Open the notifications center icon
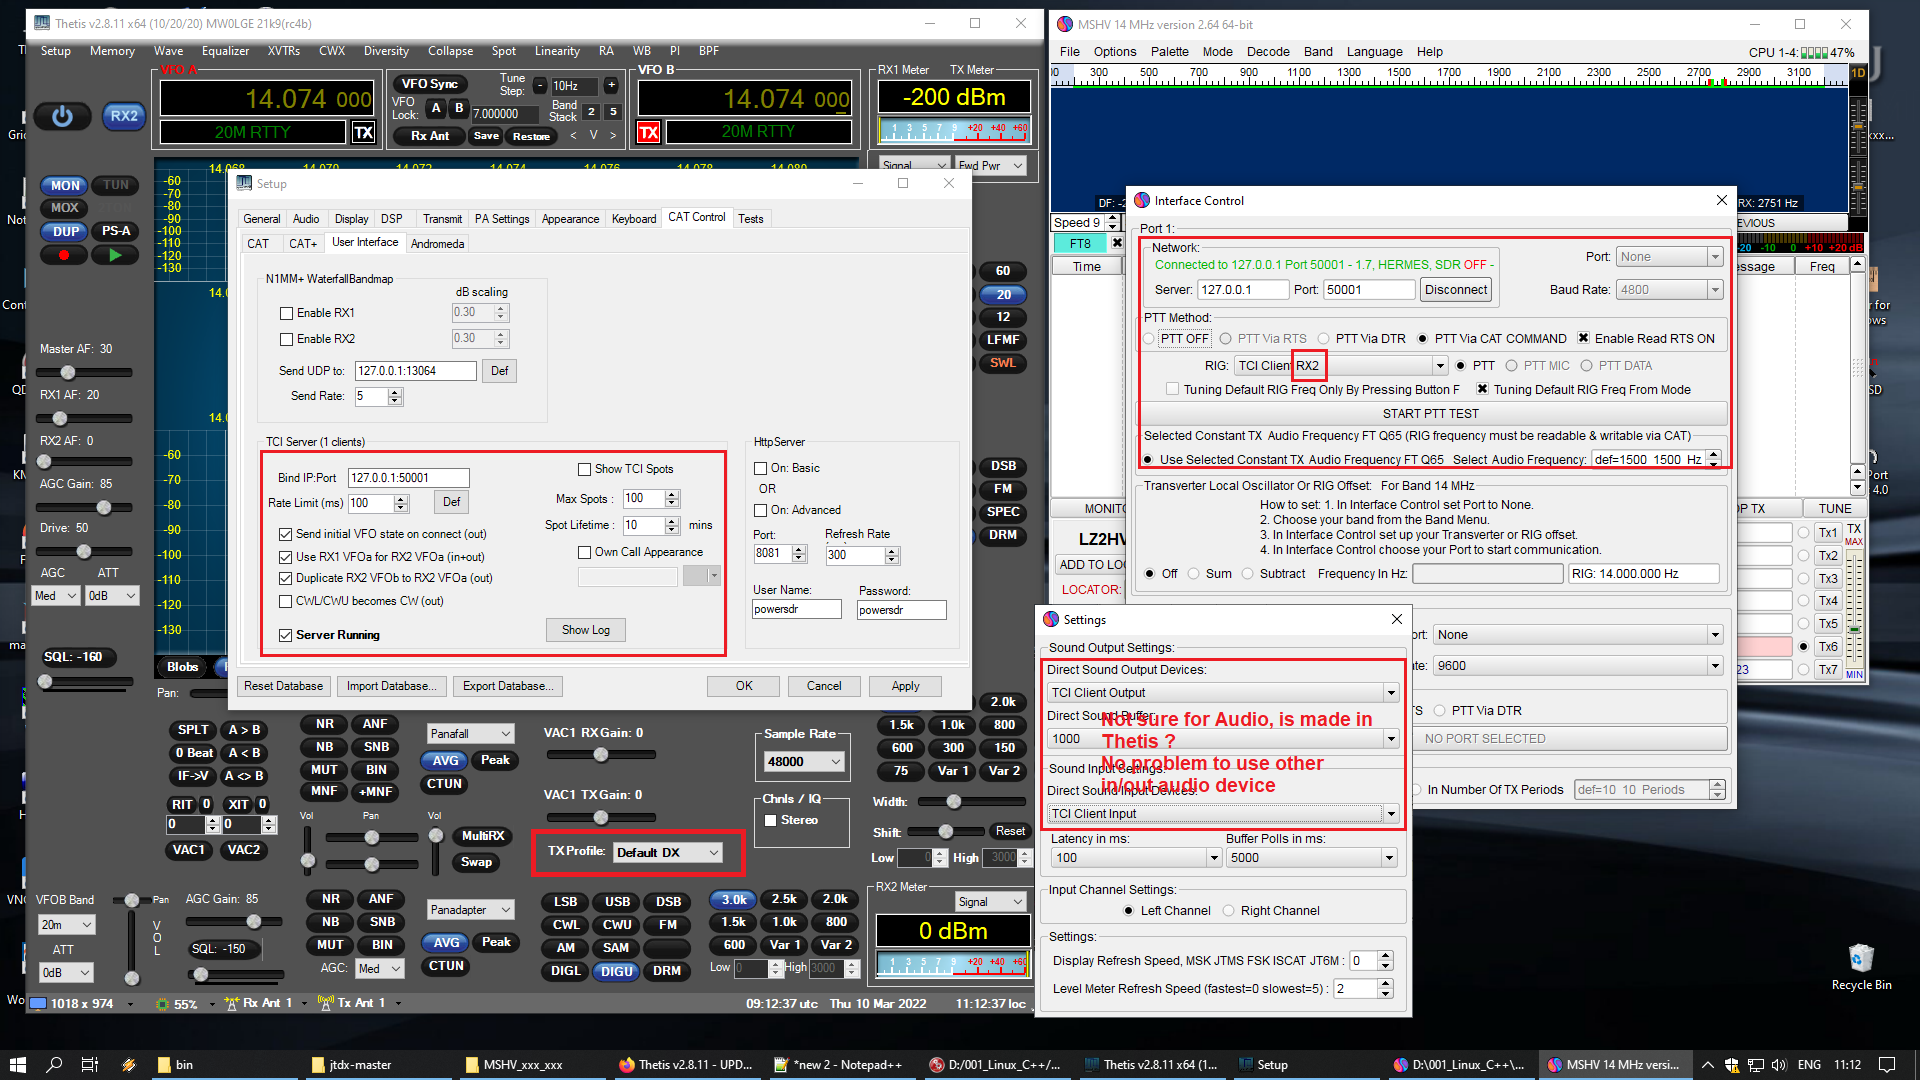The width and height of the screenshot is (1920, 1080). click(1887, 1064)
